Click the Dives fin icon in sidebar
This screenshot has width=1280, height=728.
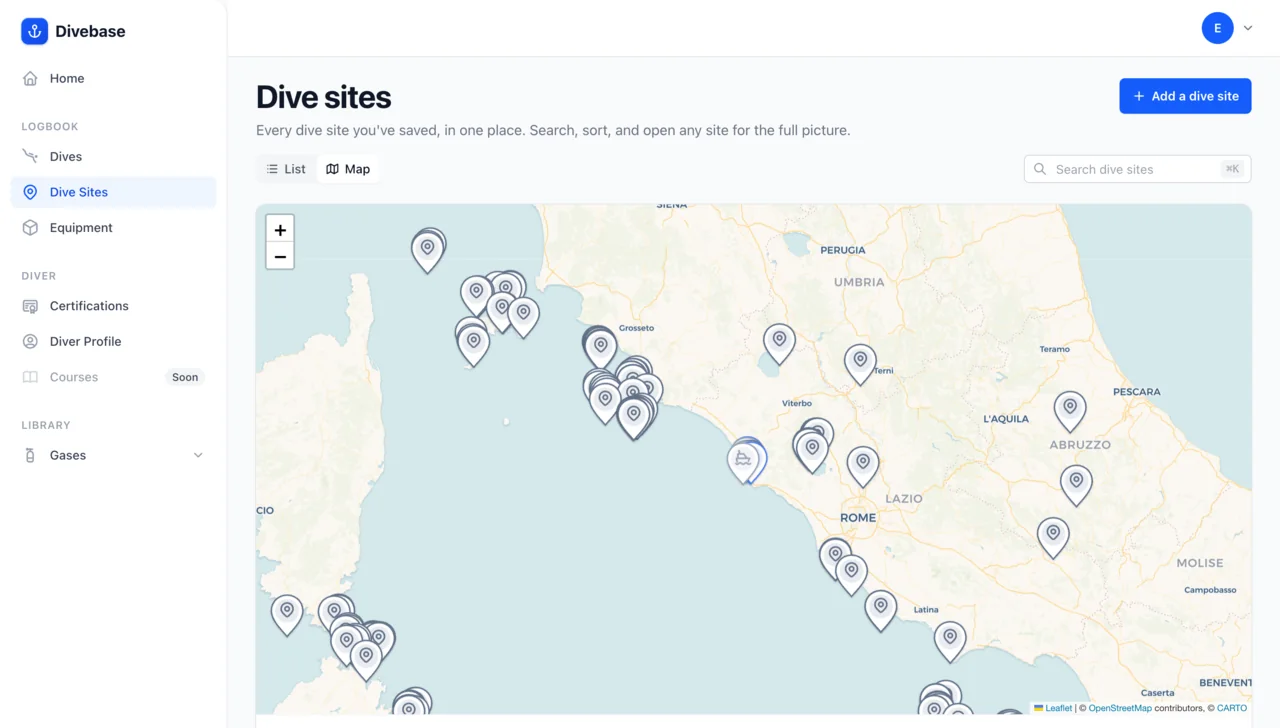(x=30, y=156)
